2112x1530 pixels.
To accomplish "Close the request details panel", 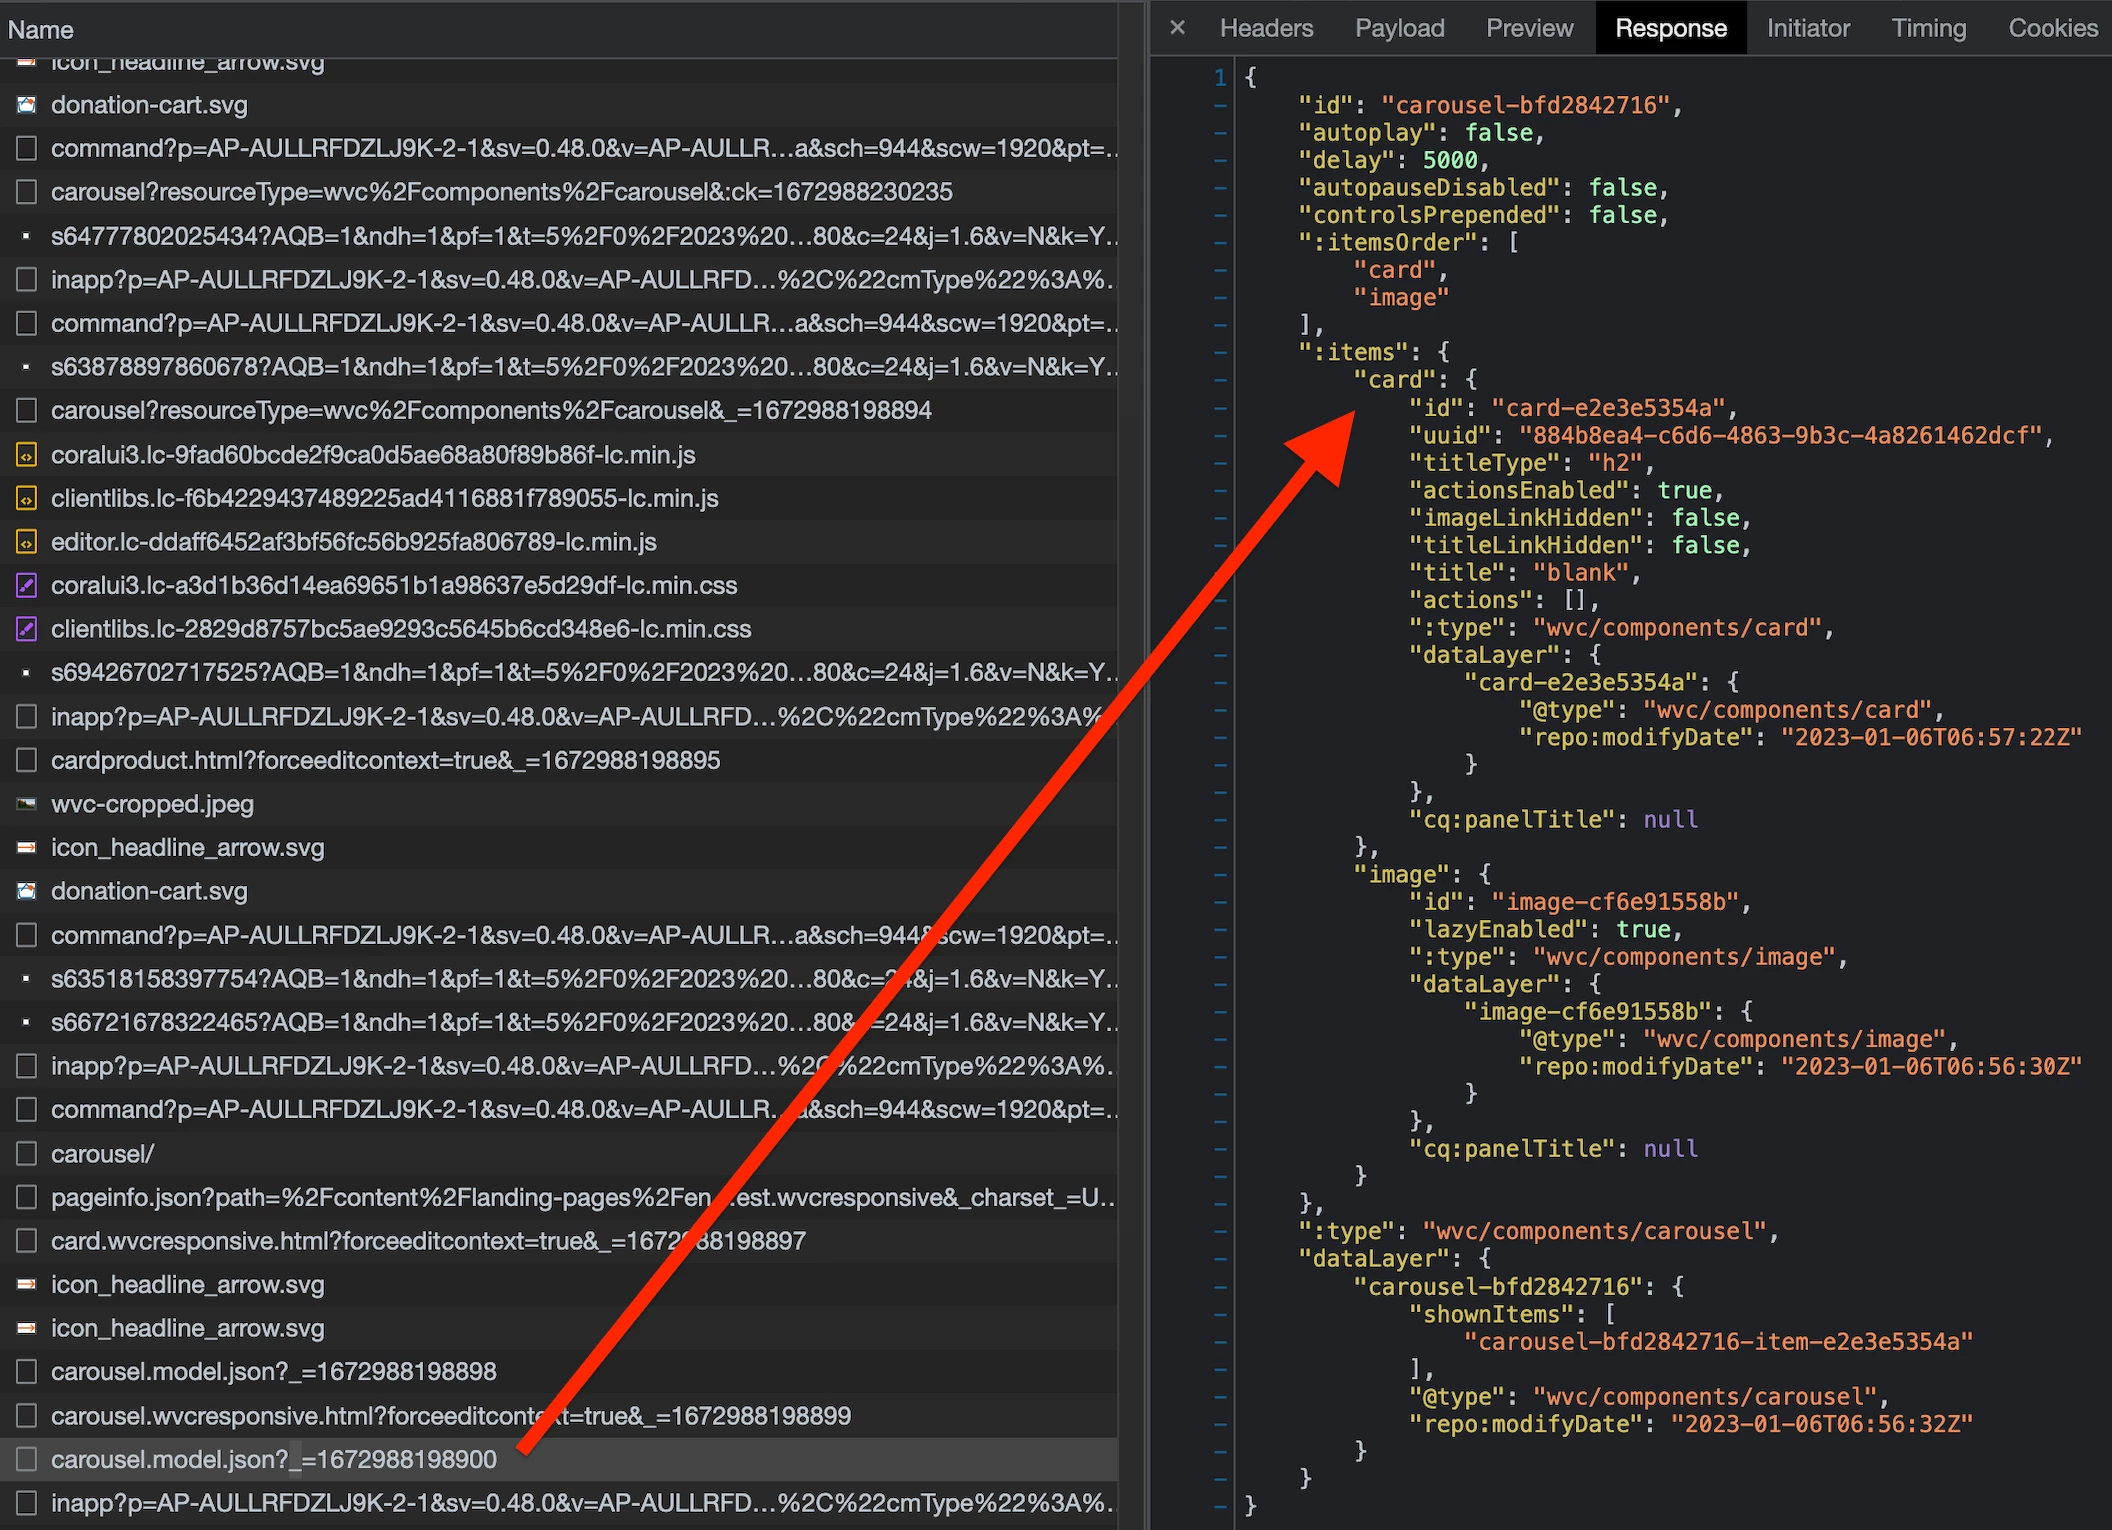I will point(1177,28).
